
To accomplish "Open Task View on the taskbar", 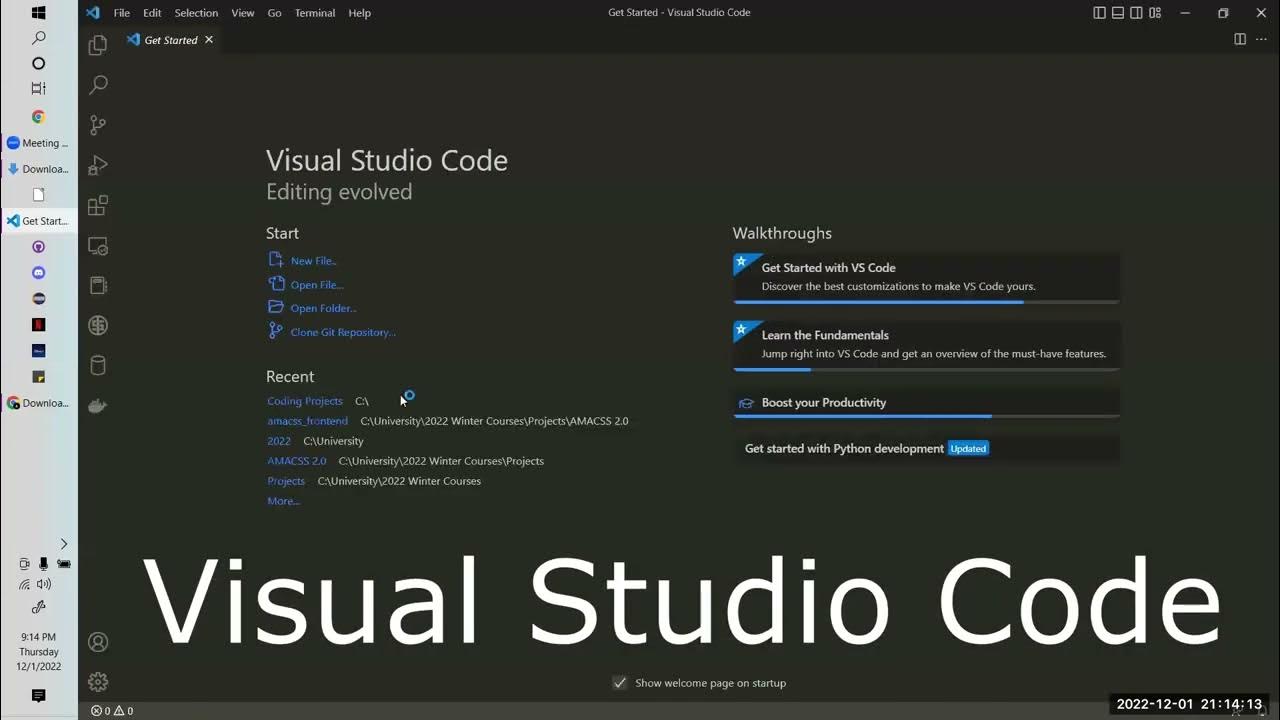I will (38, 89).
